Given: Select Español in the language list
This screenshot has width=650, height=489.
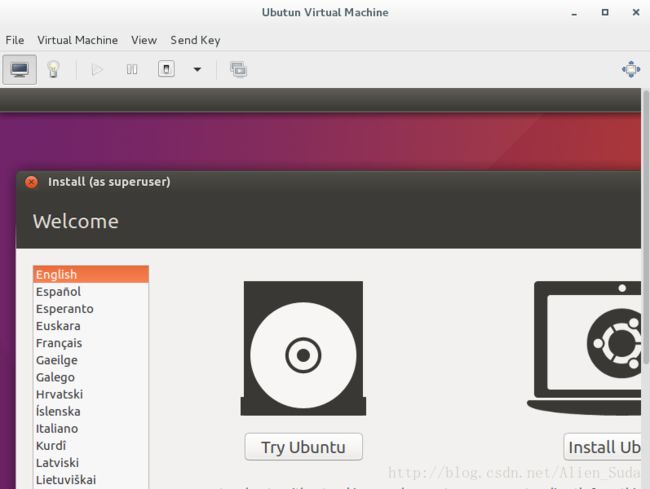Looking at the screenshot, I should (x=91, y=292).
